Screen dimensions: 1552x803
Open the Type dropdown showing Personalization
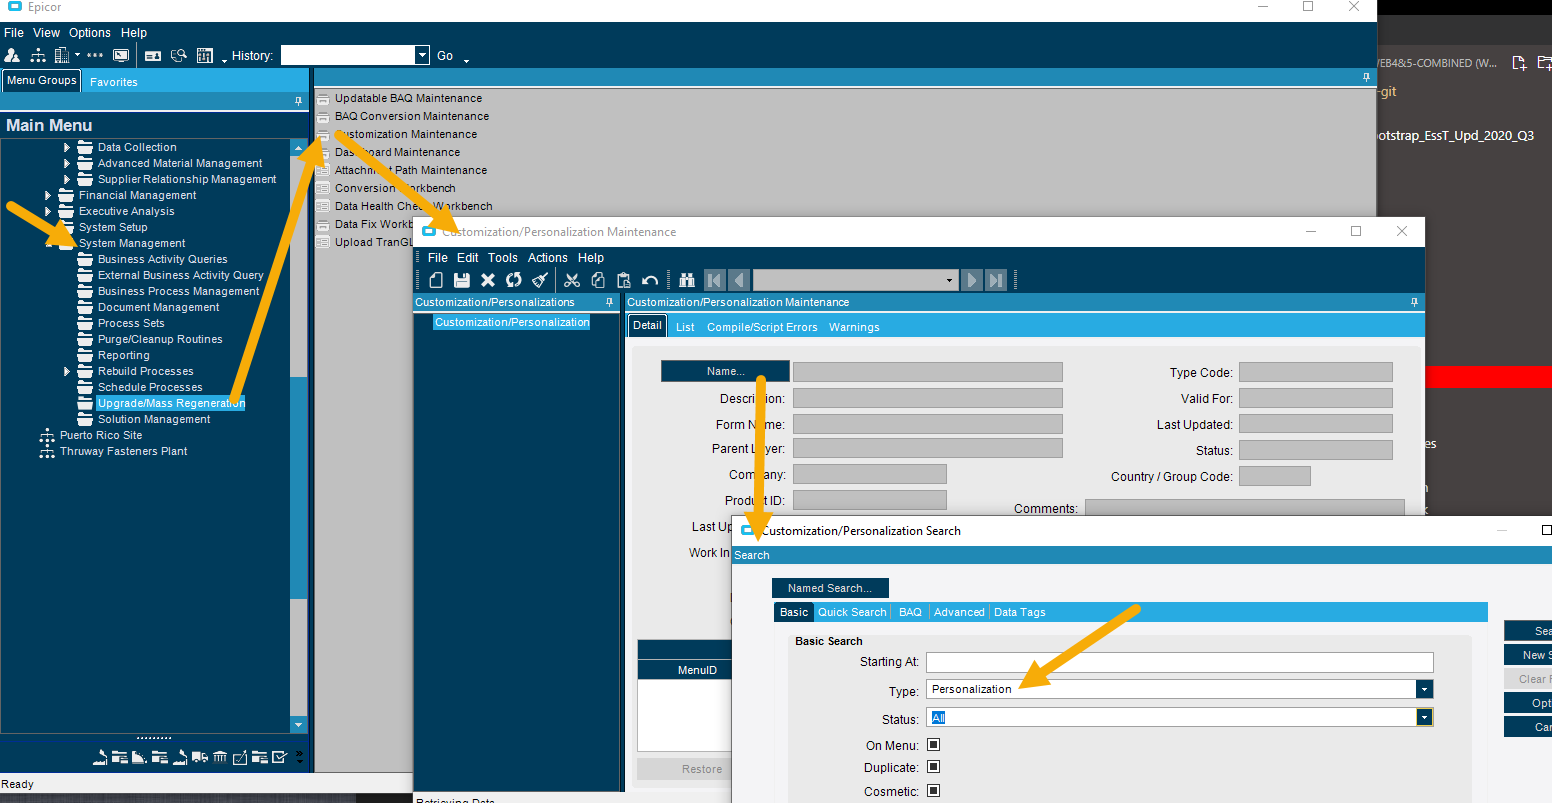(1424, 689)
